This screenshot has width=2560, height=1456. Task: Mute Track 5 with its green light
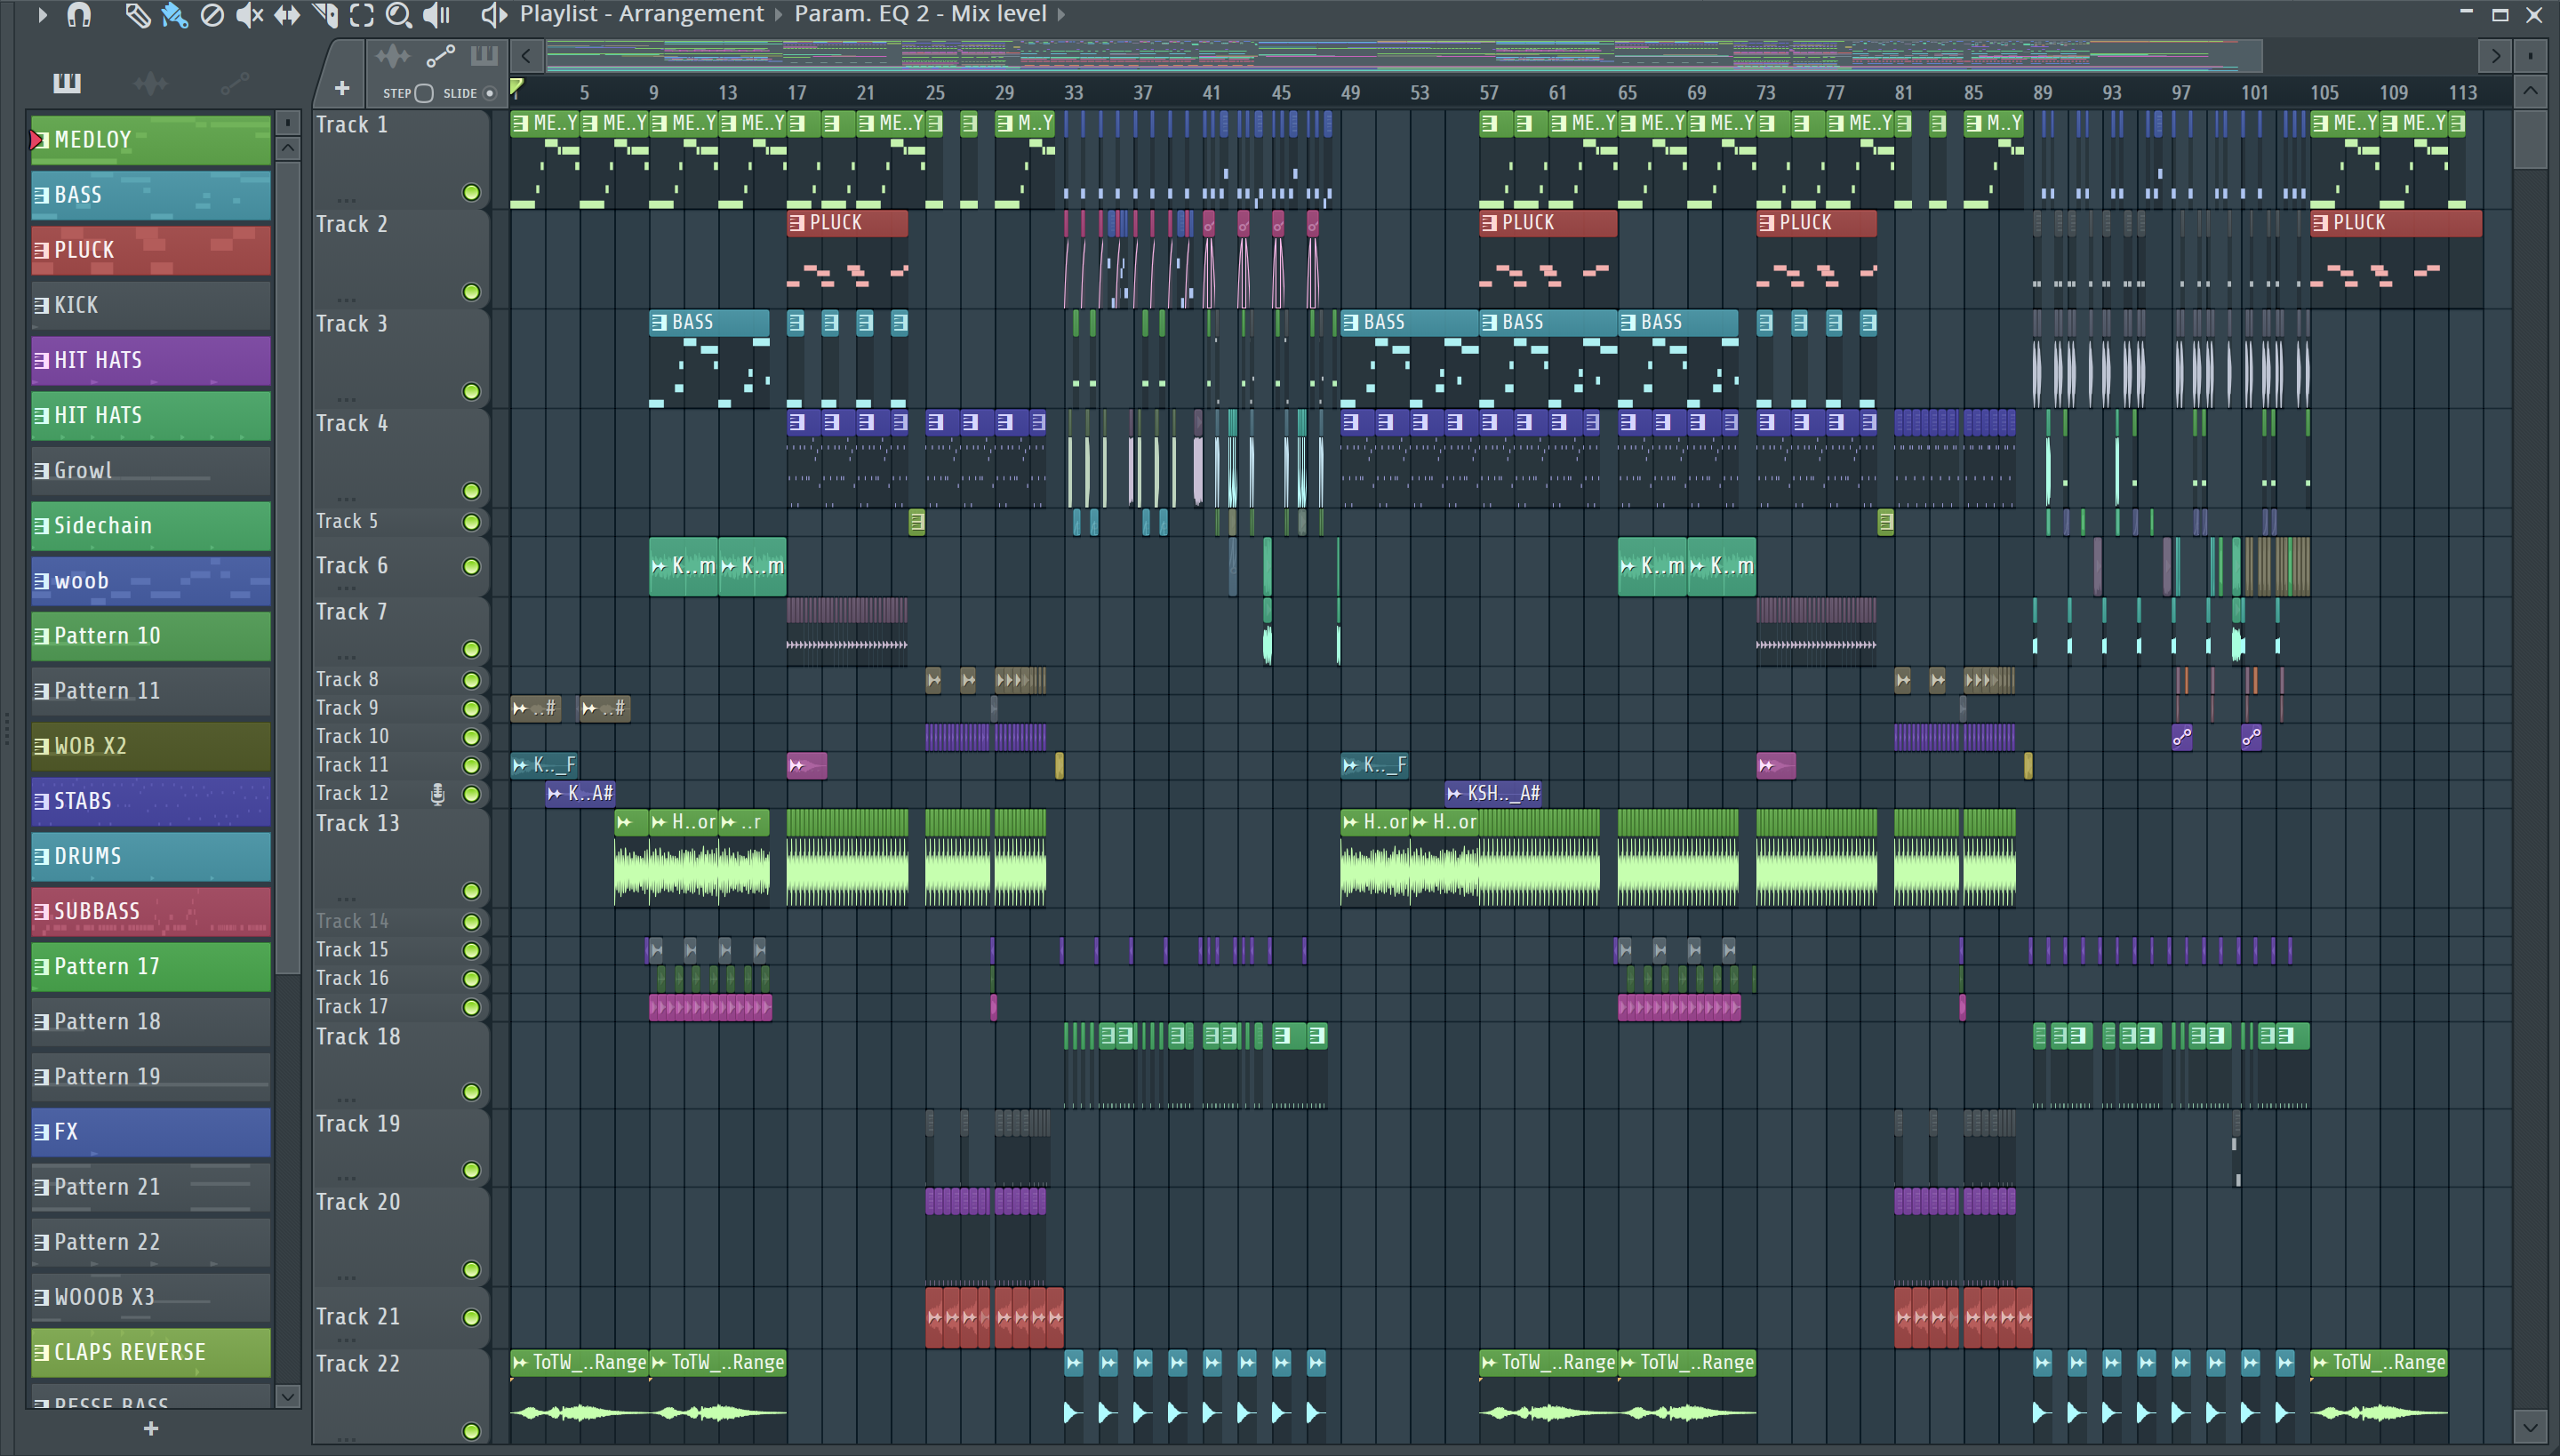[471, 522]
